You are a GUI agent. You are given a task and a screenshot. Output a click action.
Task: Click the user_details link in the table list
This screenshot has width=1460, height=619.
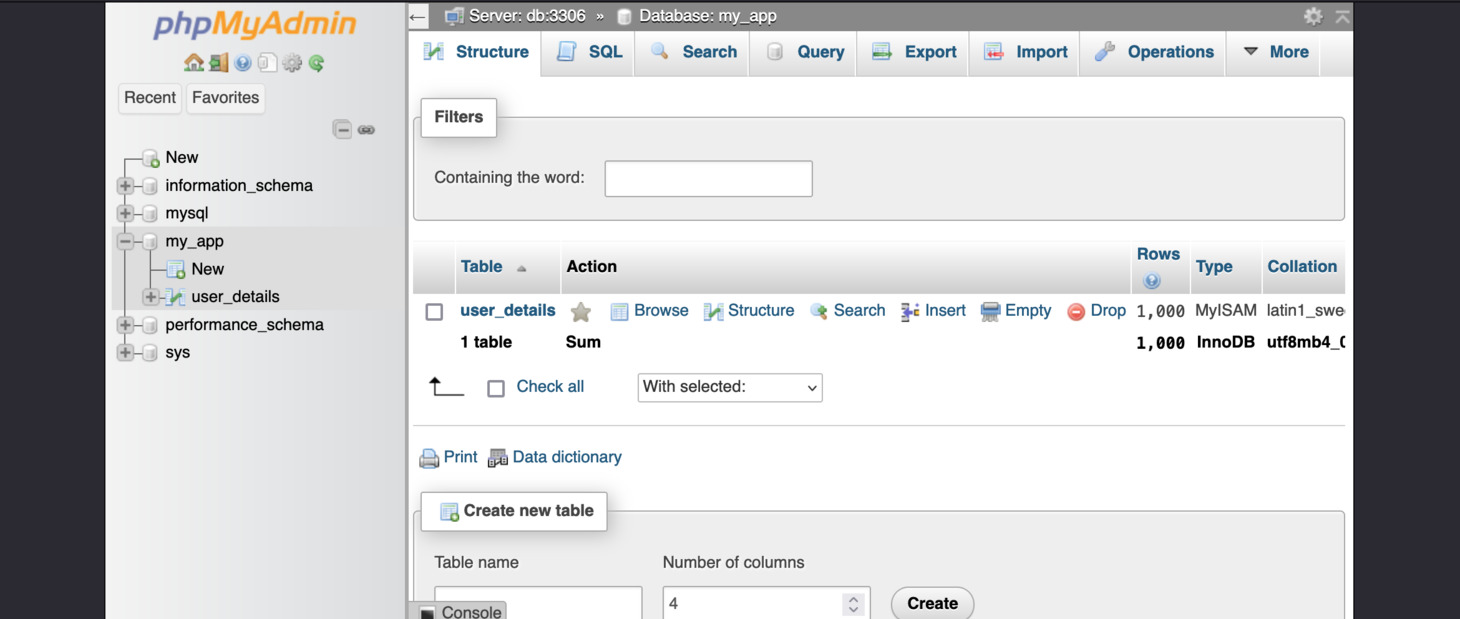click(x=508, y=311)
